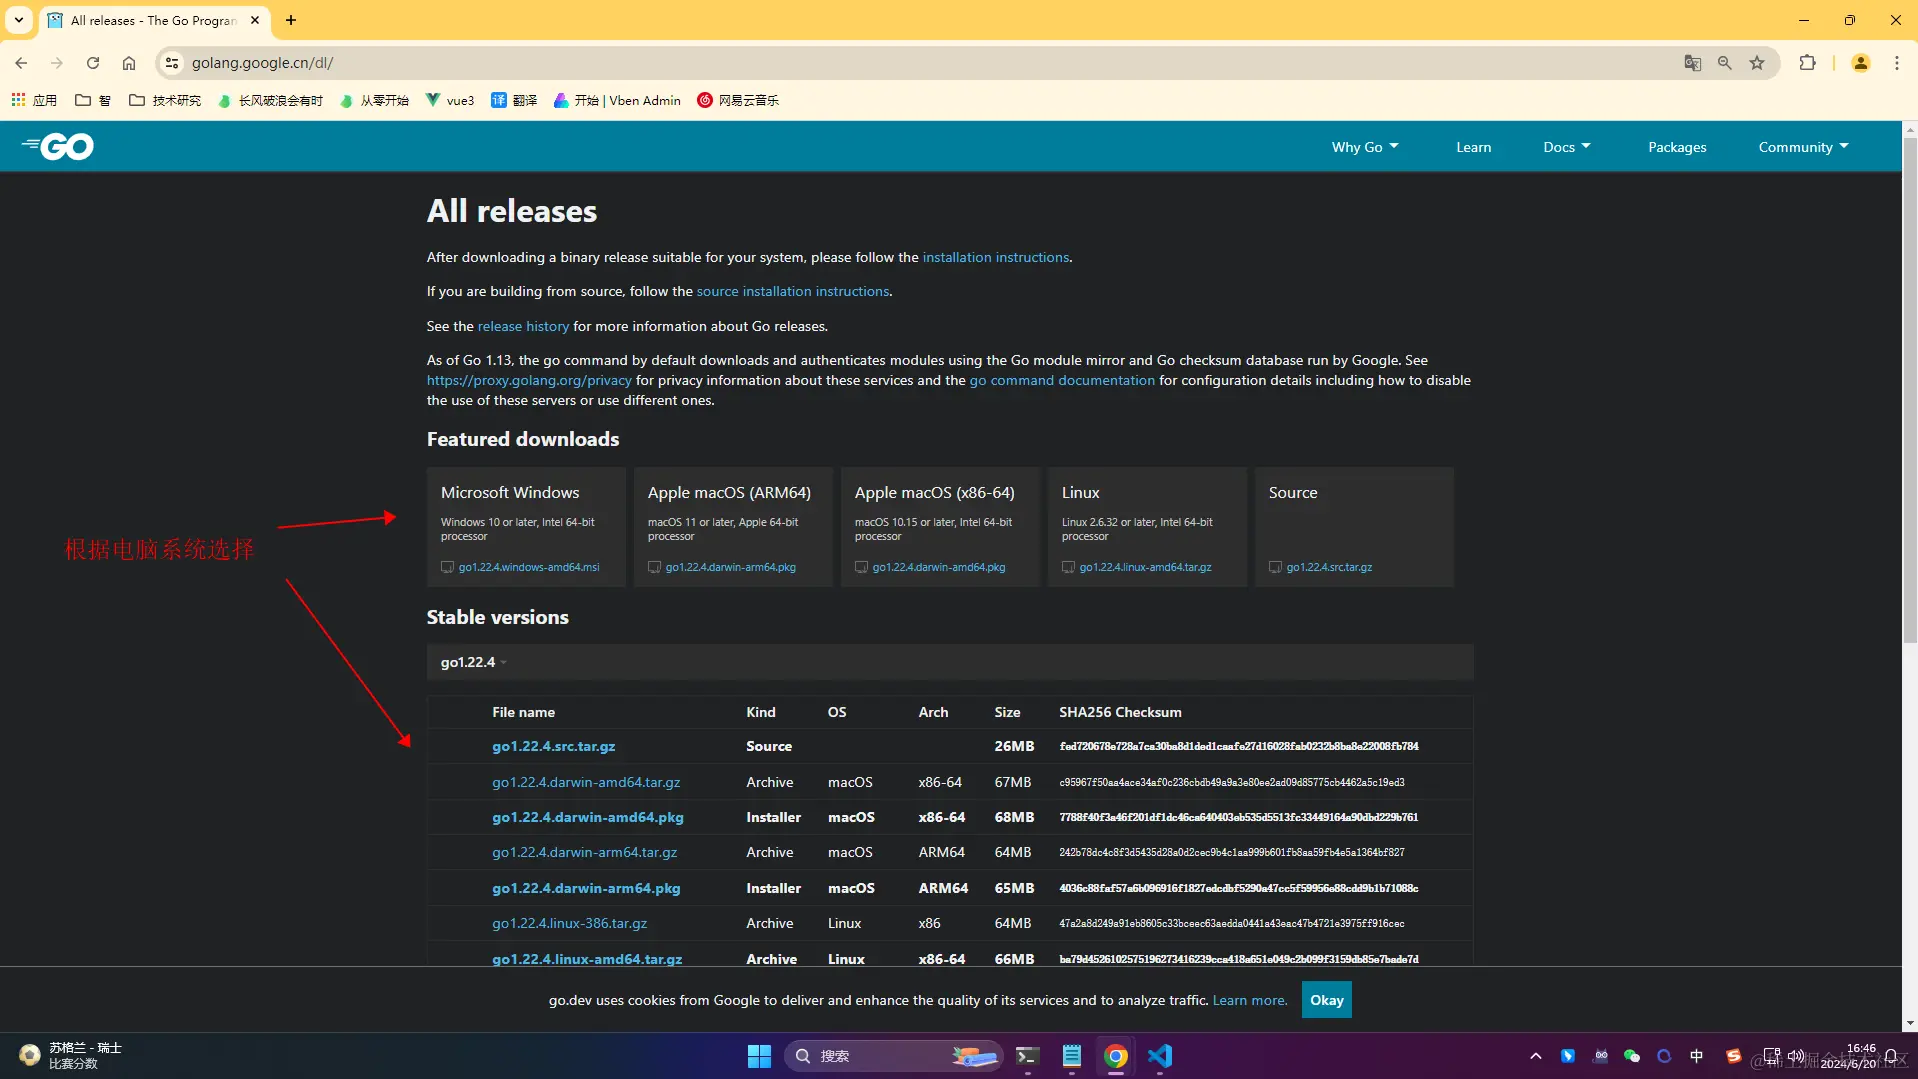Open the 网易云音乐 bookmark
Image resolution: width=1918 pixels, height=1079 pixels.
click(738, 100)
